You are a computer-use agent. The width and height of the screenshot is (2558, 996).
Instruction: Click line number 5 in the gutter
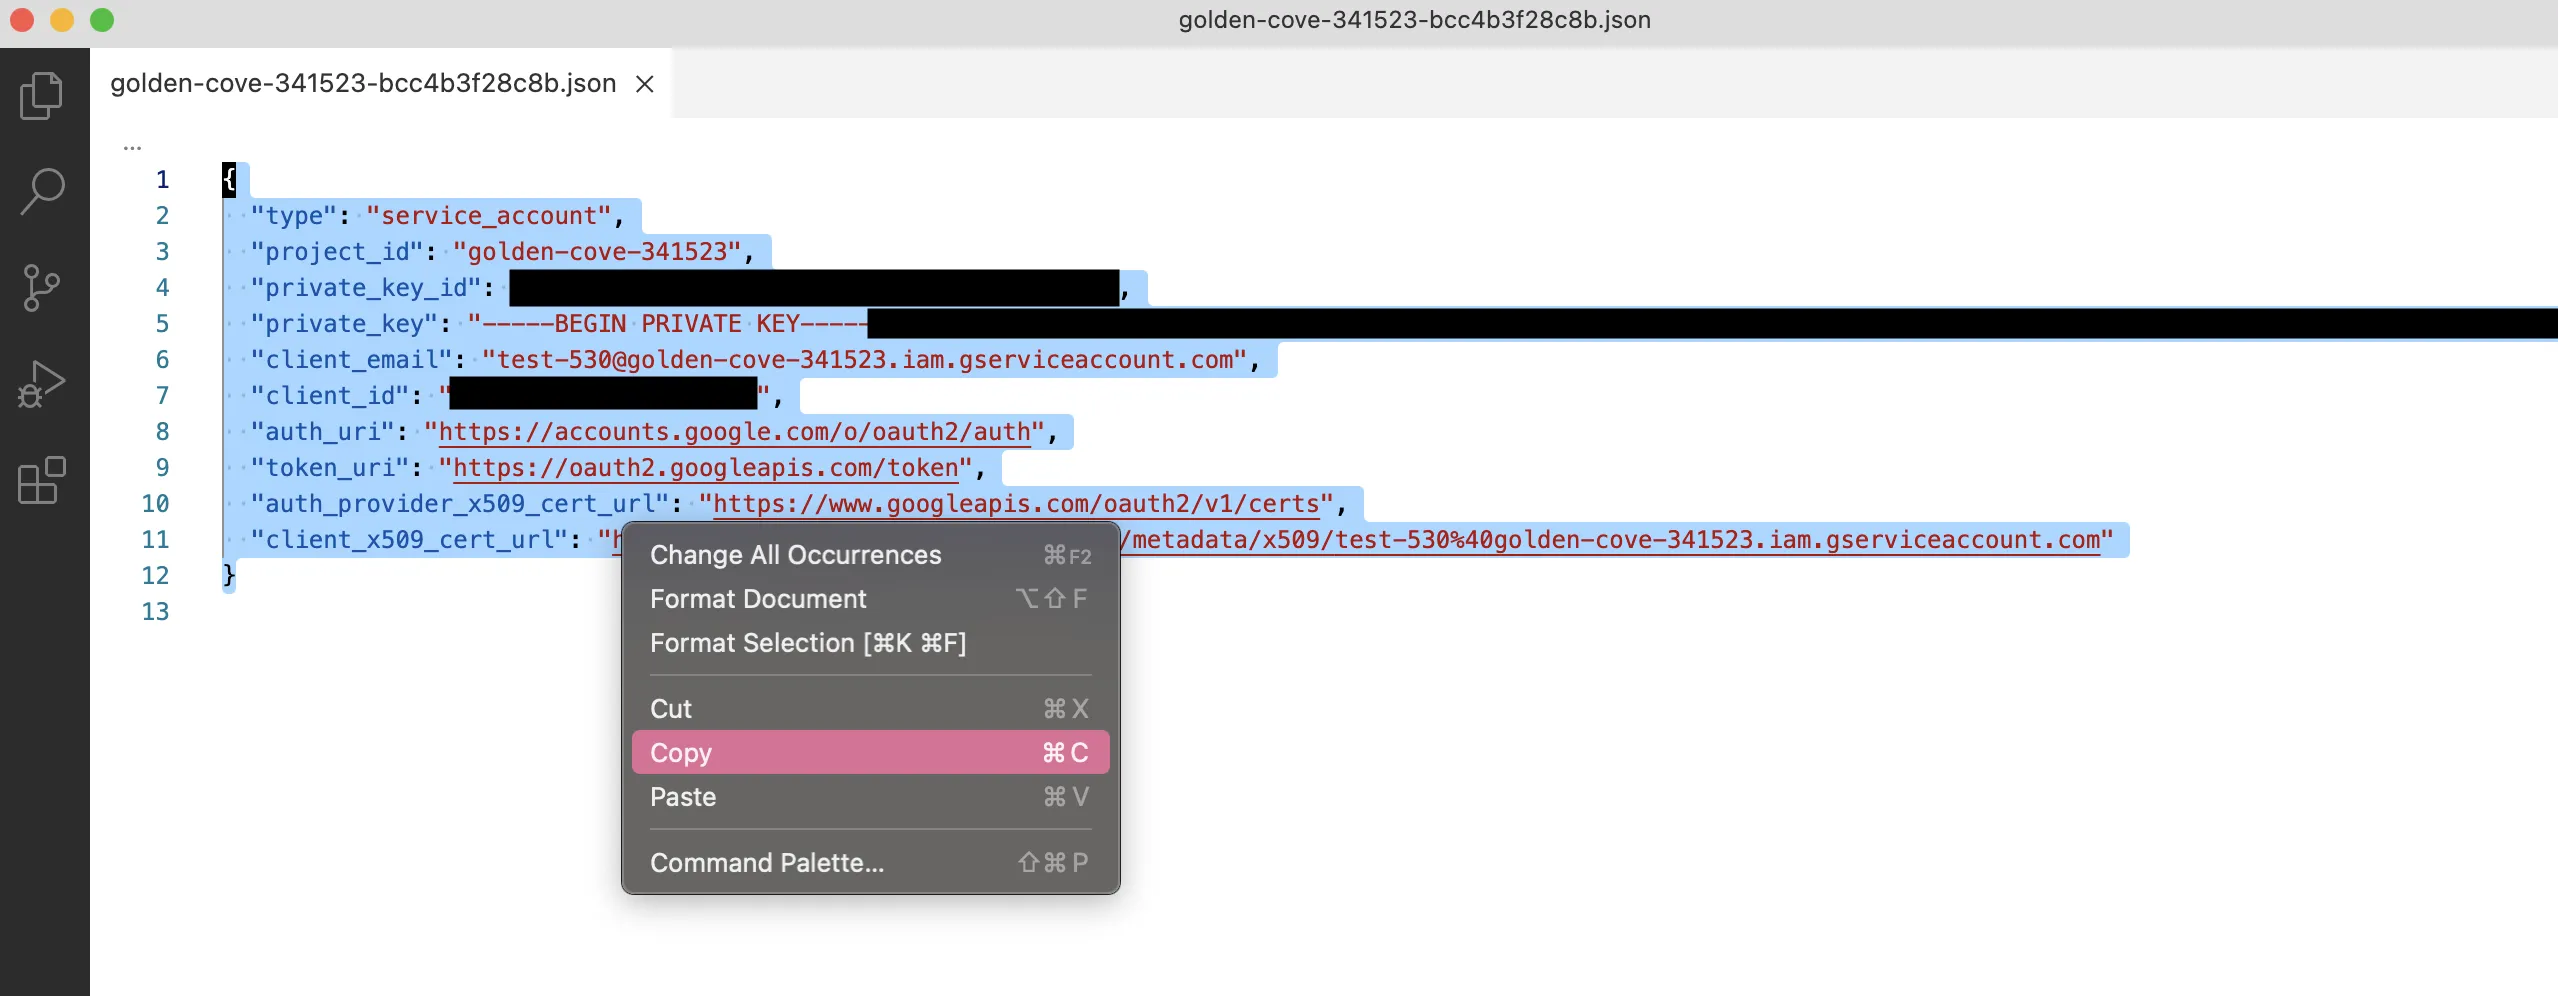(x=162, y=323)
